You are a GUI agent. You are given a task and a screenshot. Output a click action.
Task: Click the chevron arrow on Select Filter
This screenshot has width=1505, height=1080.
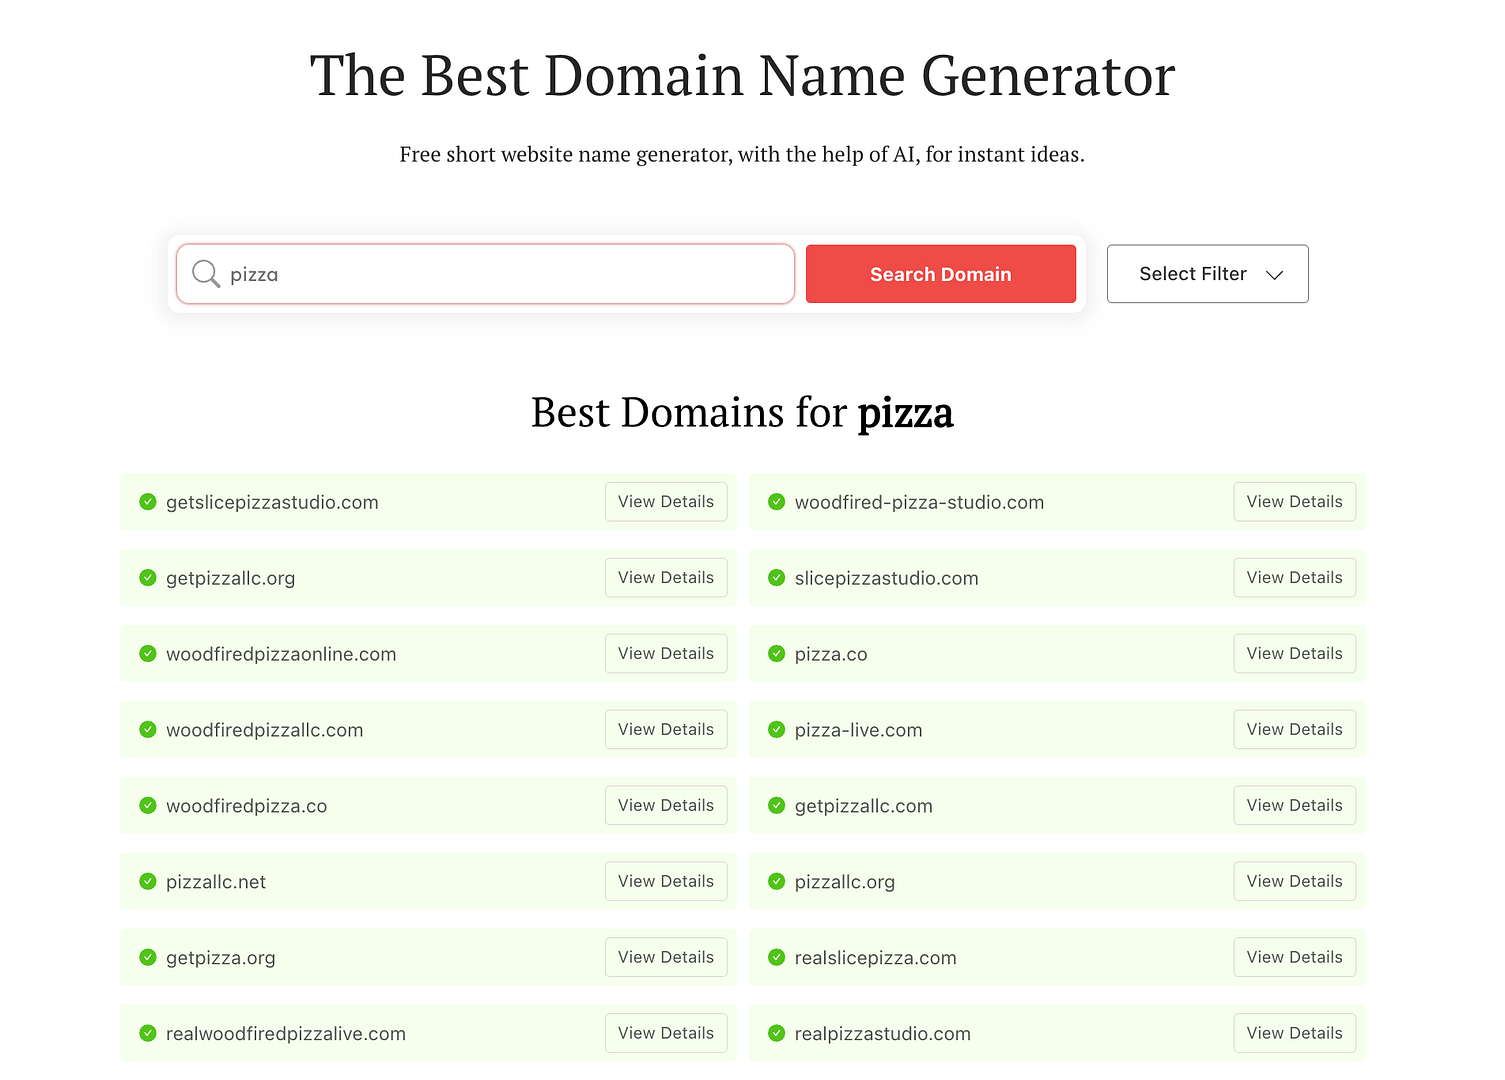point(1275,273)
